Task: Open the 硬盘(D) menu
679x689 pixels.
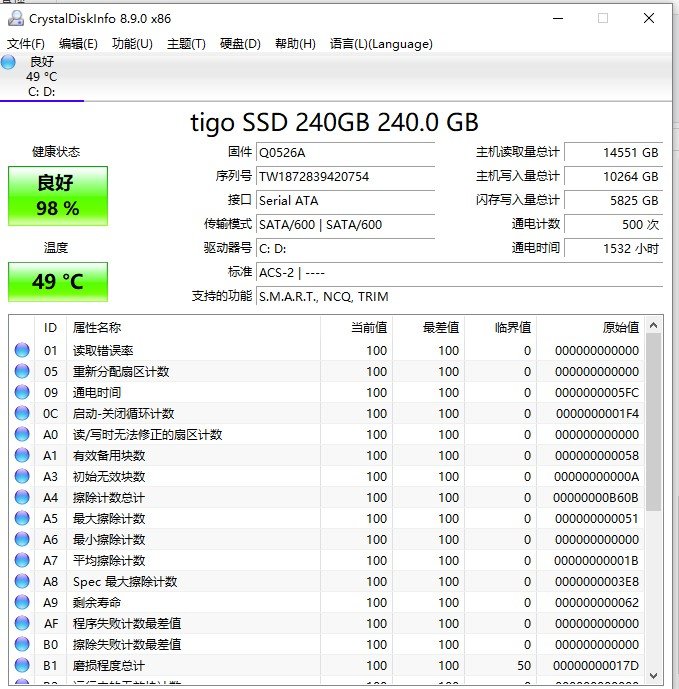Action: point(240,44)
